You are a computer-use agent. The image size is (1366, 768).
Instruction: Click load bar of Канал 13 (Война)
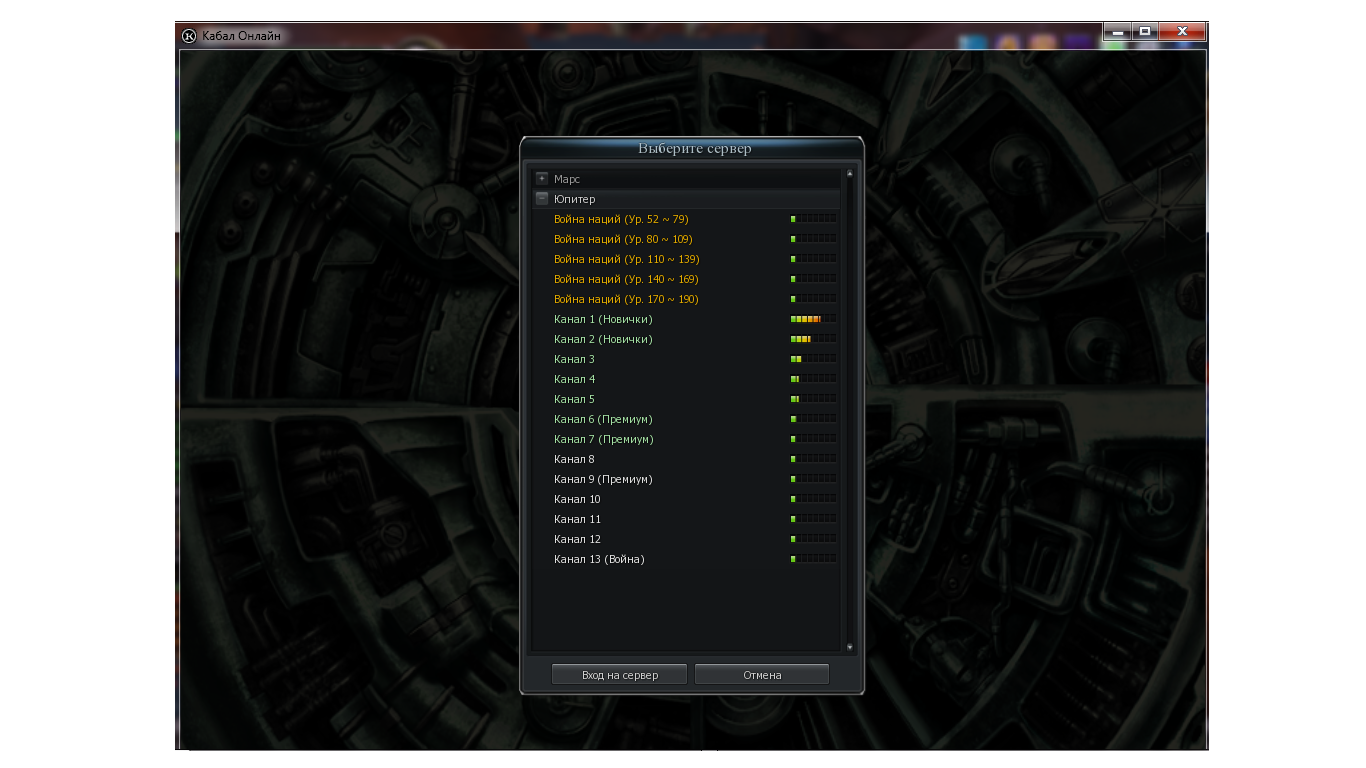tap(813, 559)
